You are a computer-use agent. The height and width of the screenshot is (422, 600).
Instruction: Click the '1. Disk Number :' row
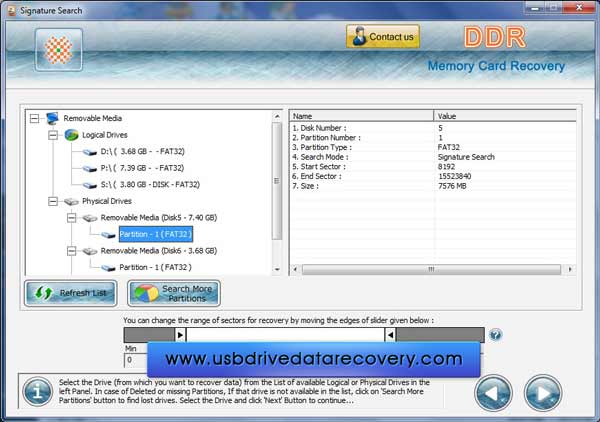pos(433,128)
